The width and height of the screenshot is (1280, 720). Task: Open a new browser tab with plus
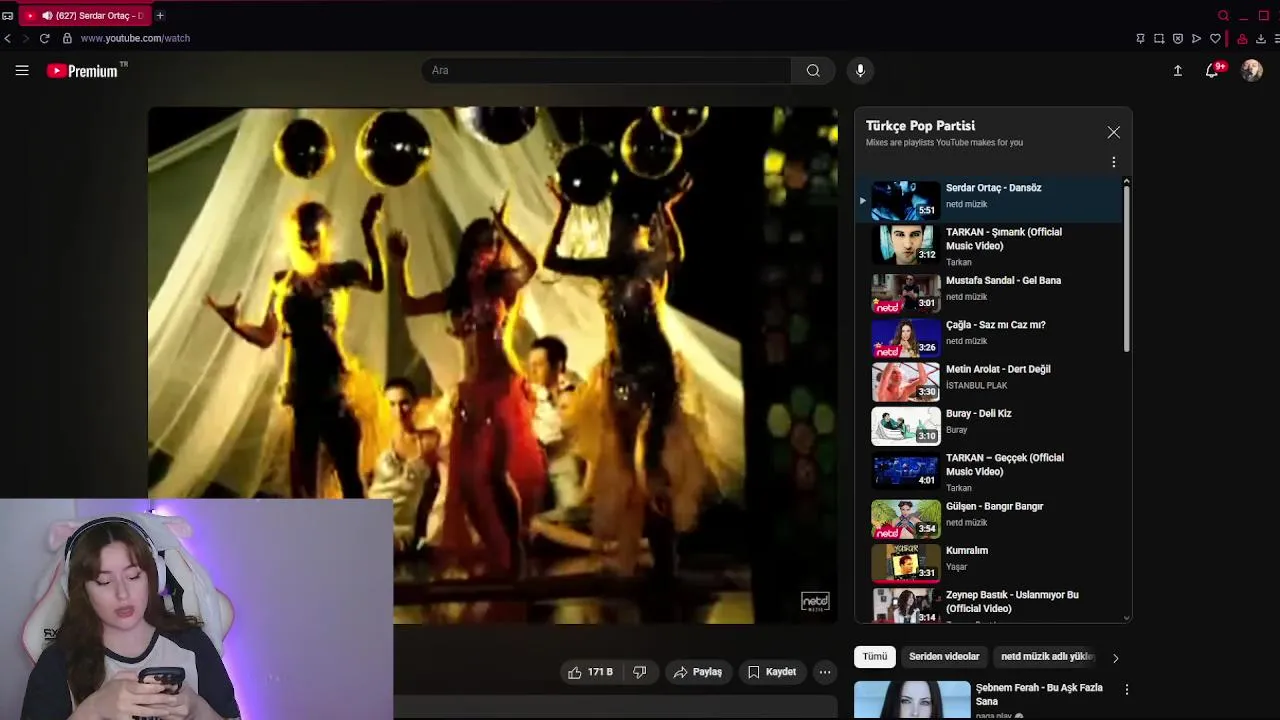click(160, 15)
